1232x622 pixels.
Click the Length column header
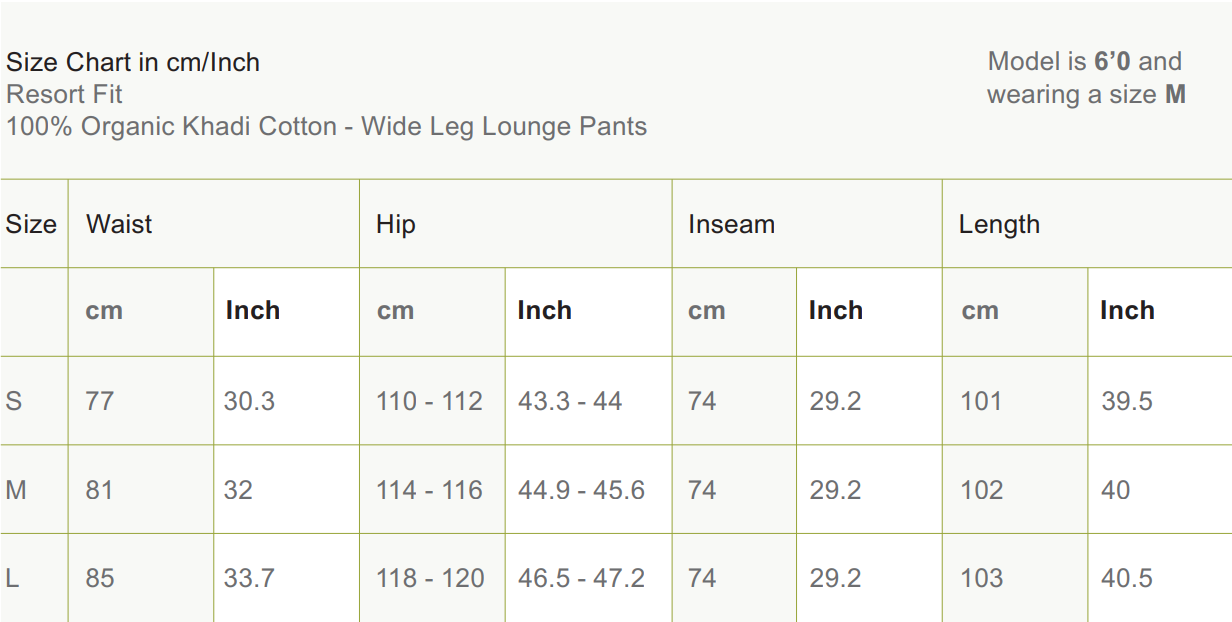tap(999, 224)
